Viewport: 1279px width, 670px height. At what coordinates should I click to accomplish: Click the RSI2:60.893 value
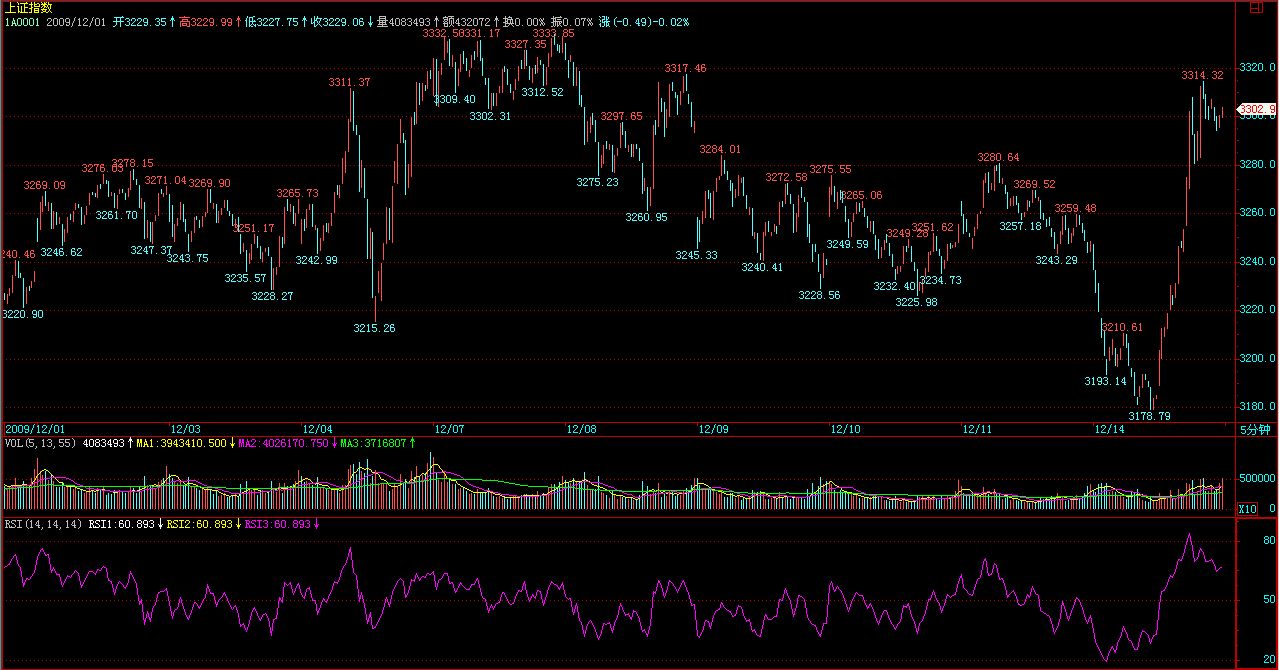(x=199, y=523)
